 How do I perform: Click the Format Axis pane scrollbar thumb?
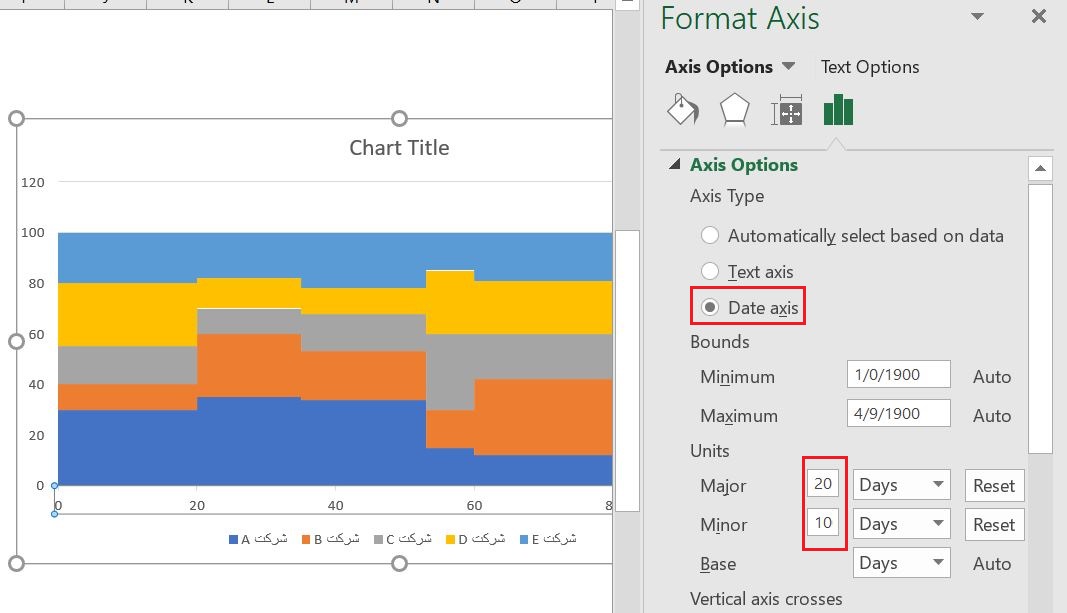(1040, 318)
